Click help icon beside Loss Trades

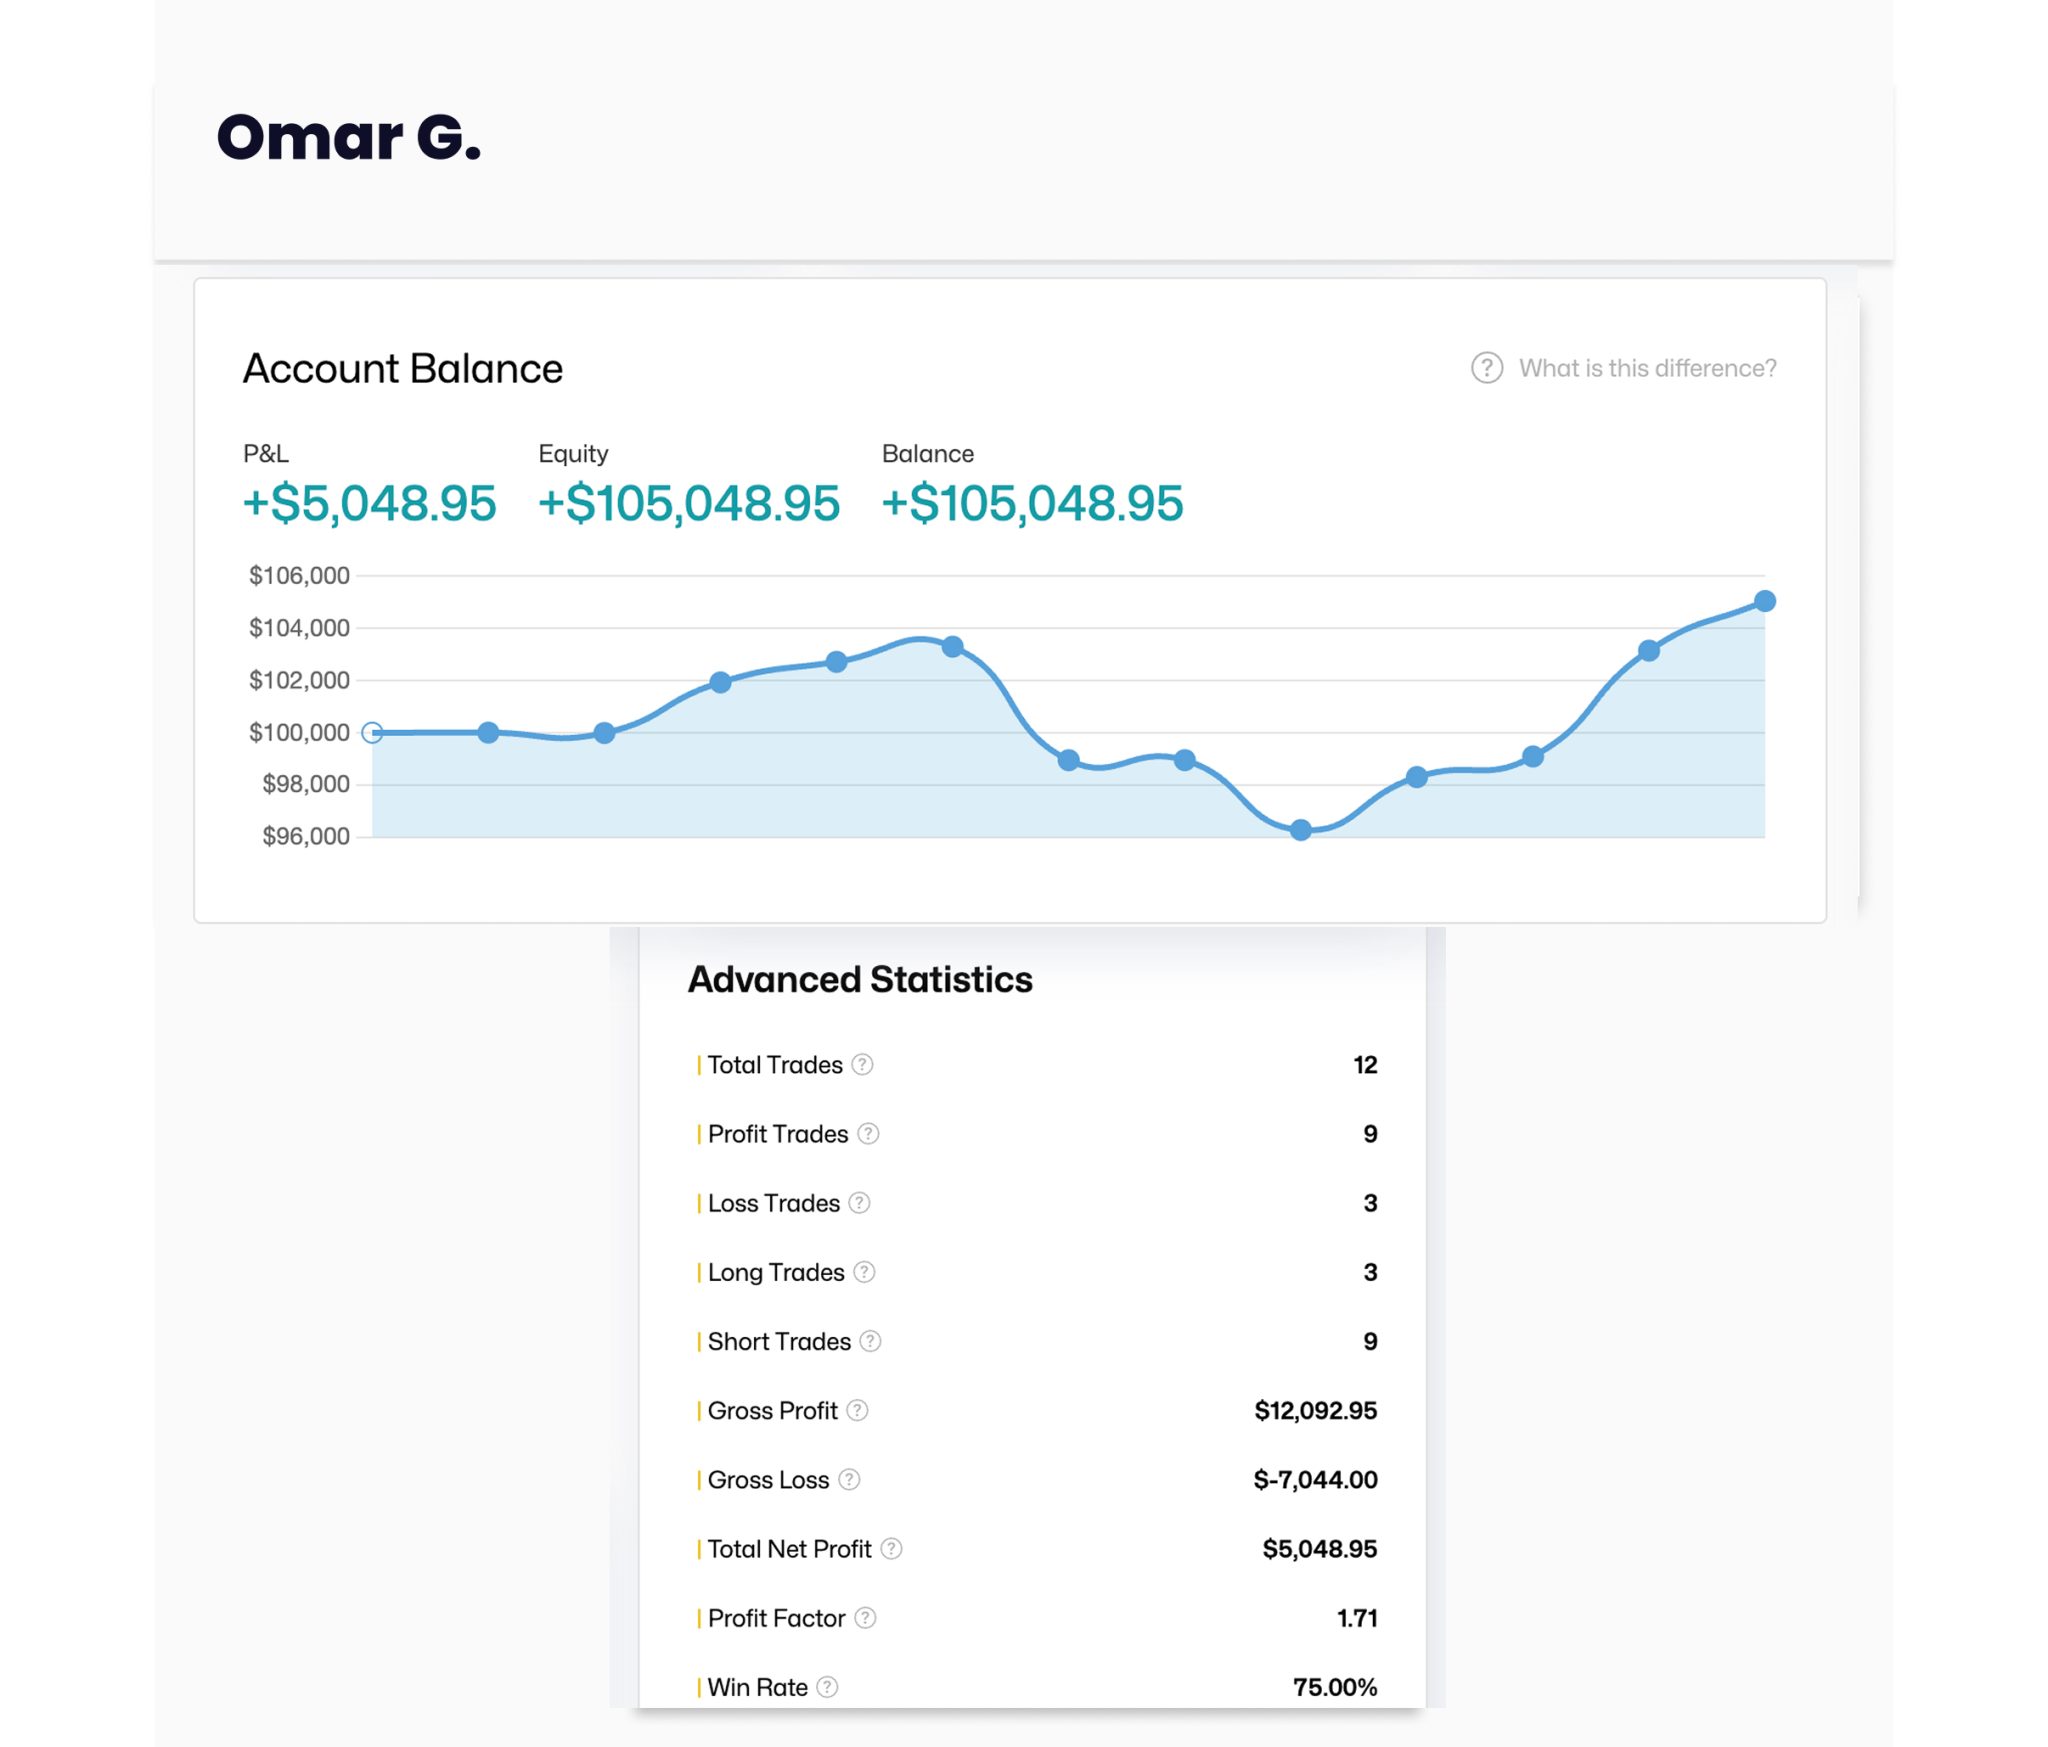[859, 1203]
